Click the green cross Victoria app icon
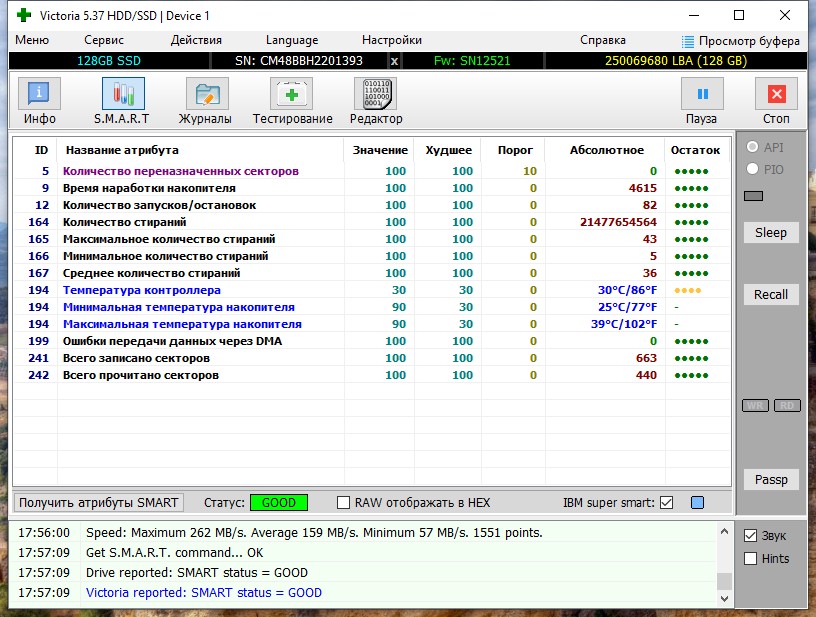The width and height of the screenshot is (816, 617). pyautogui.click(x=23, y=15)
